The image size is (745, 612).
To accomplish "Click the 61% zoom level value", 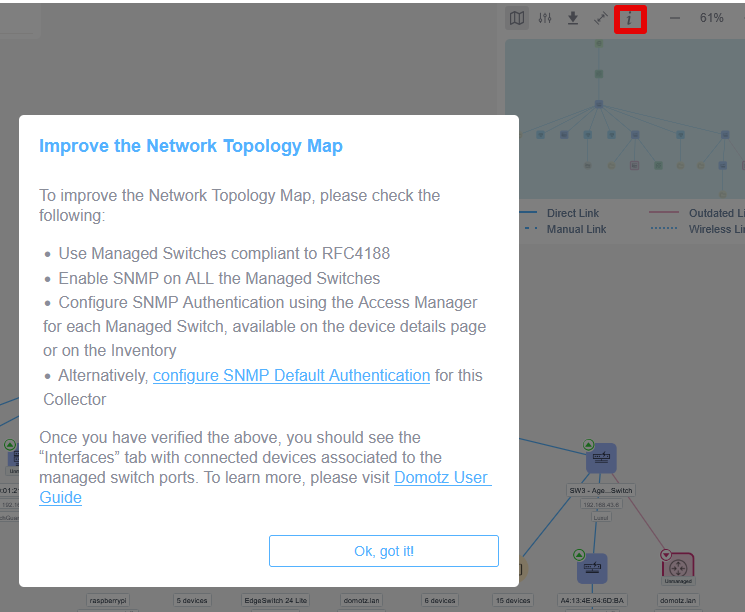I will (711, 18).
